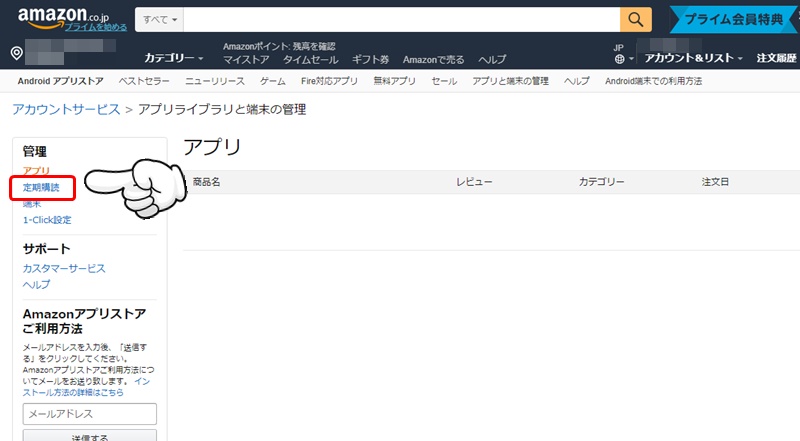Click the 注文日 column header
This screenshot has width=800, height=441.
tap(715, 182)
